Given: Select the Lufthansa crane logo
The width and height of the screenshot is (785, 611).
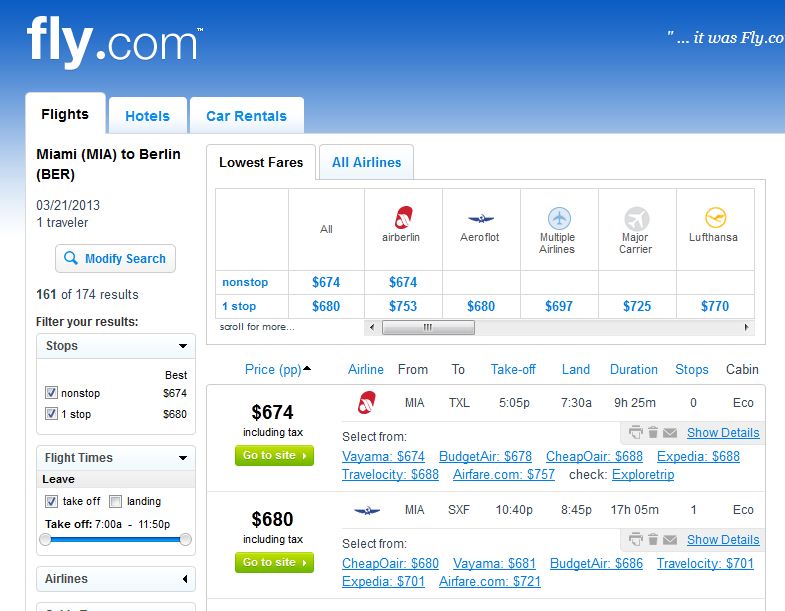Looking at the screenshot, I should (x=715, y=218).
